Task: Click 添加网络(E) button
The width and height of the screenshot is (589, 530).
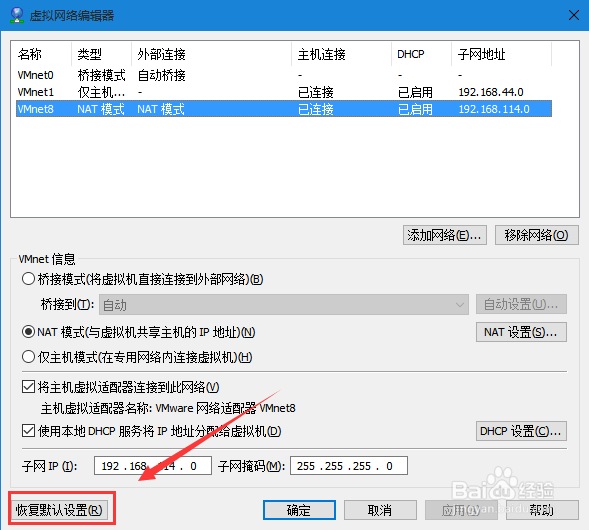Action: click(x=445, y=235)
